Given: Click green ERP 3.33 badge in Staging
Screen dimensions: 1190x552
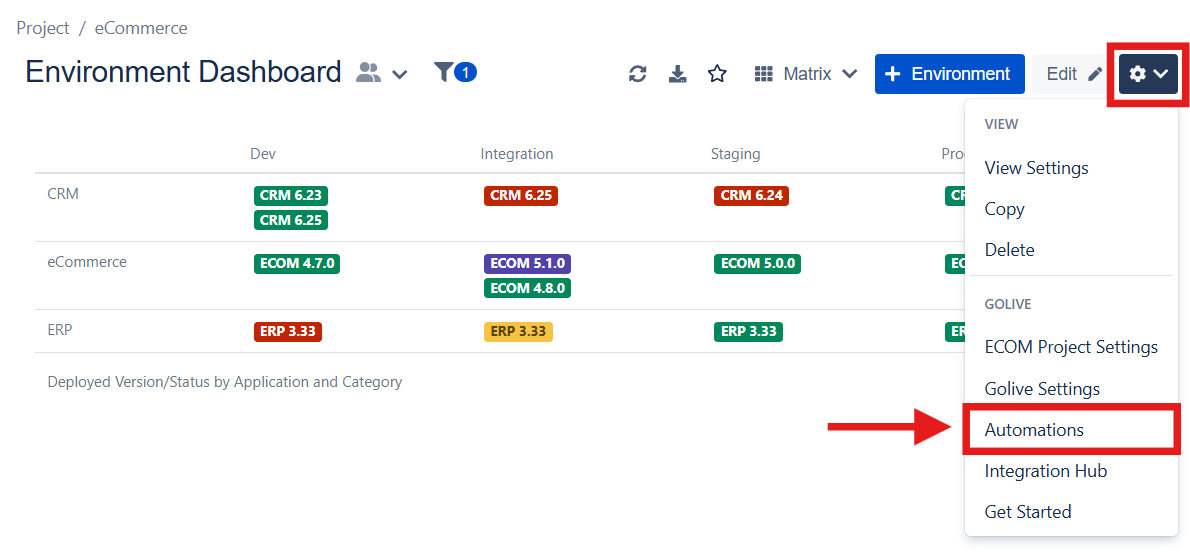Looking at the screenshot, I should tap(748, 332).
